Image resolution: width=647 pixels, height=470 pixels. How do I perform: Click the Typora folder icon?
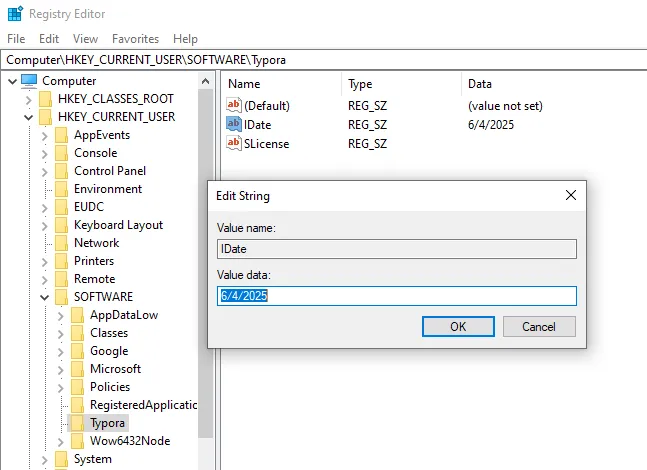coord(78,423)
